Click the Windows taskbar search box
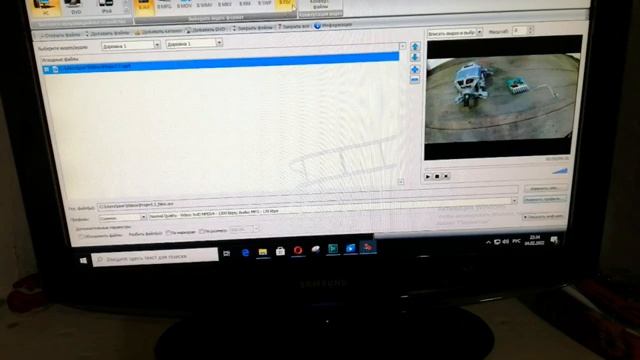The image size is (640, 360). (x=155, y=257)
